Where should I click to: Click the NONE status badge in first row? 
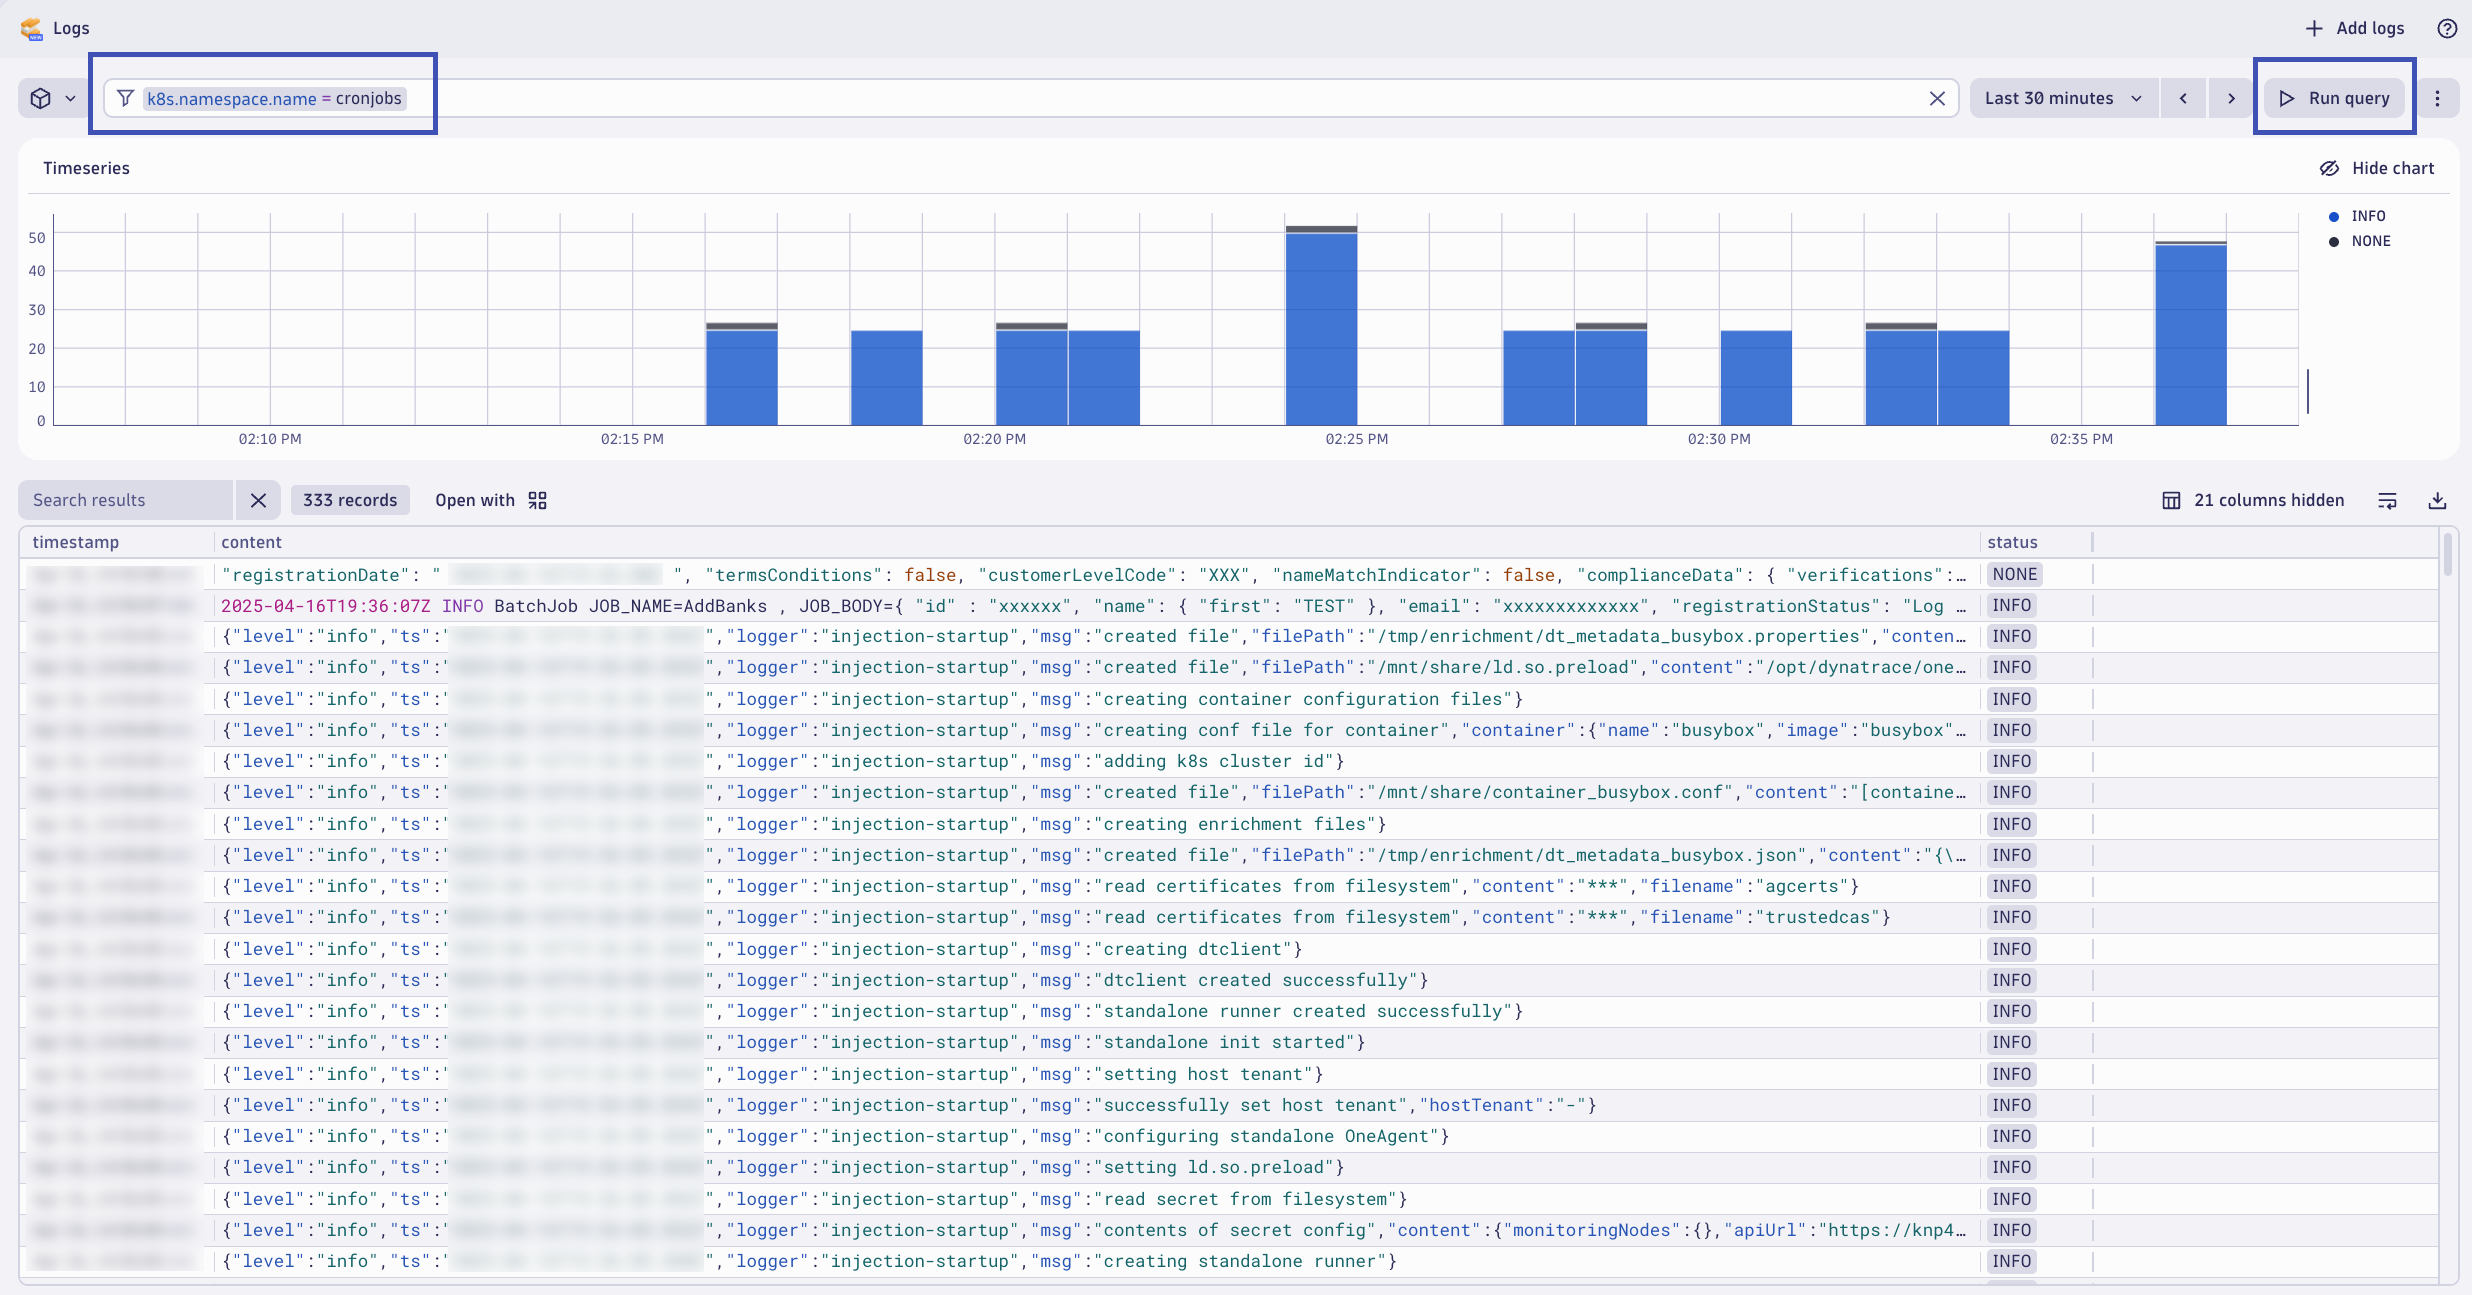(x=2014, y=574)
